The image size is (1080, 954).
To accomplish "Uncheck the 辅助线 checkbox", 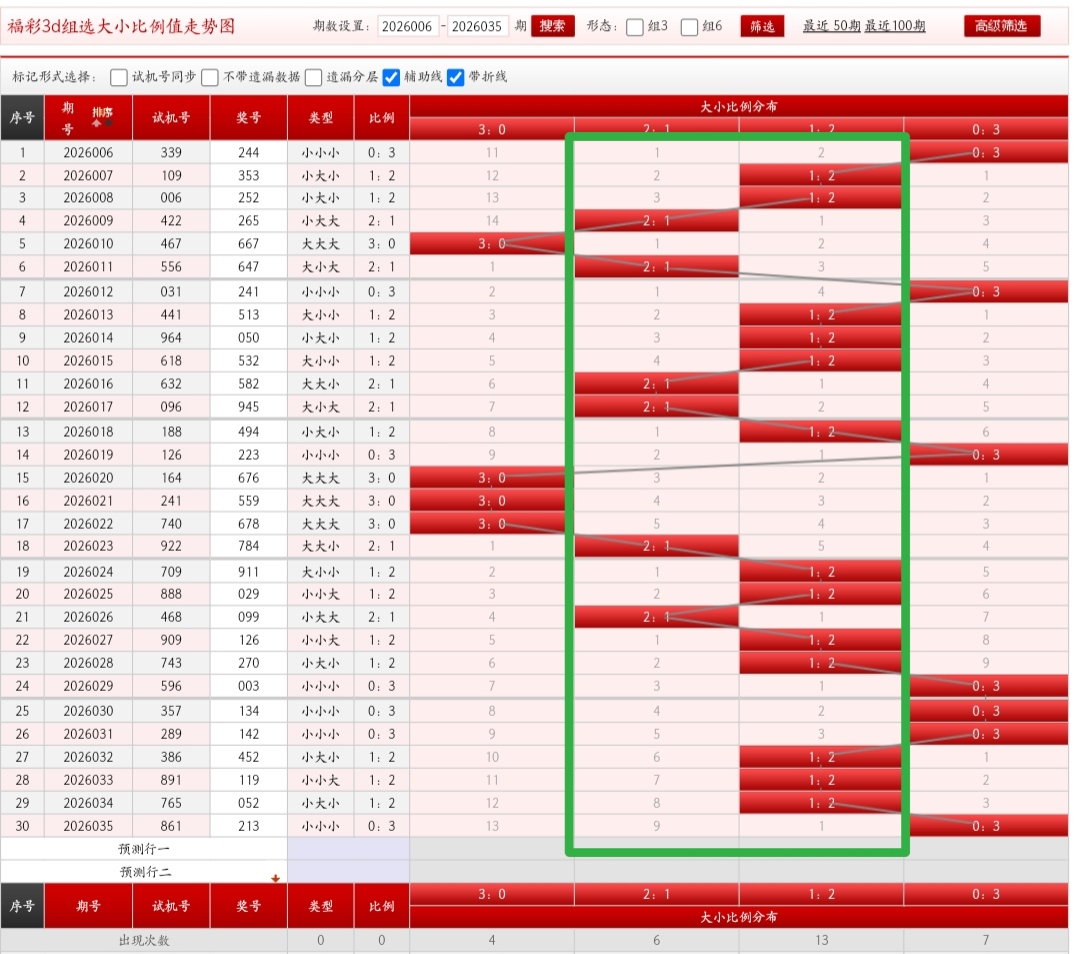I will (x=392, y=77).
